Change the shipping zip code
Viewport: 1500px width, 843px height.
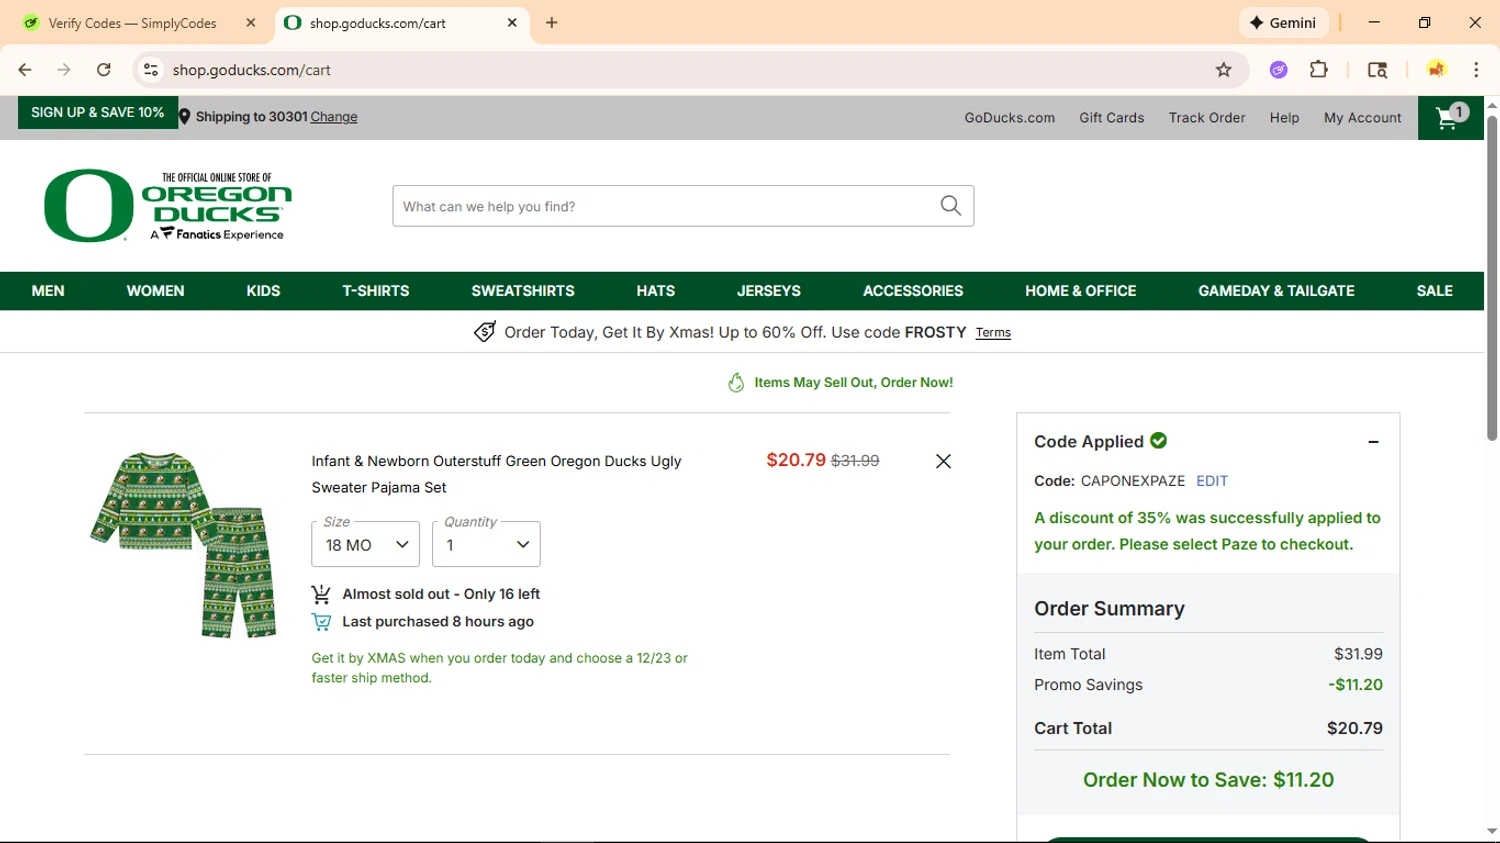(x=334, y=117)
